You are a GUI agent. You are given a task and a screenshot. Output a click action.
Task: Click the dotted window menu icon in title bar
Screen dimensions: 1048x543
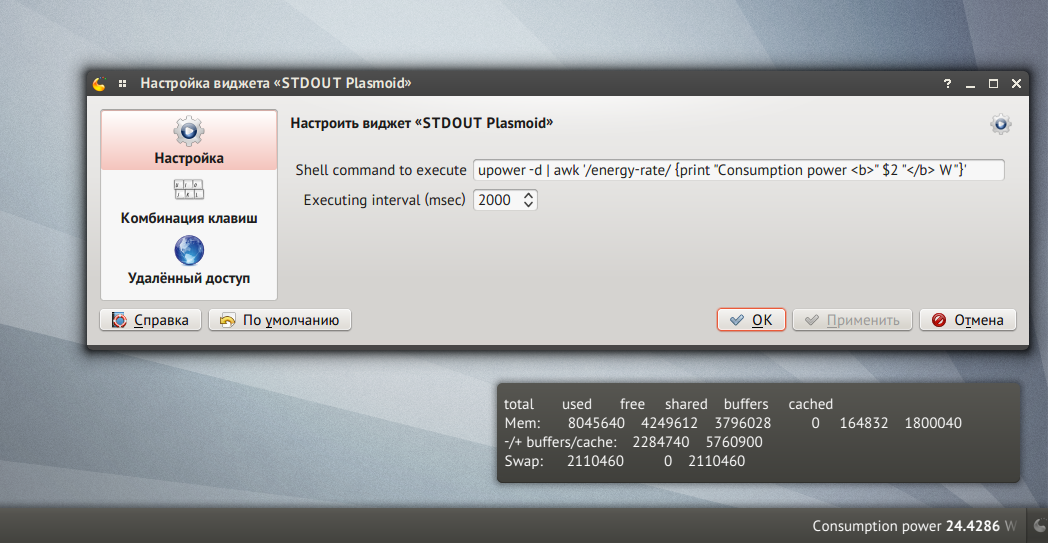click(122, 84)
